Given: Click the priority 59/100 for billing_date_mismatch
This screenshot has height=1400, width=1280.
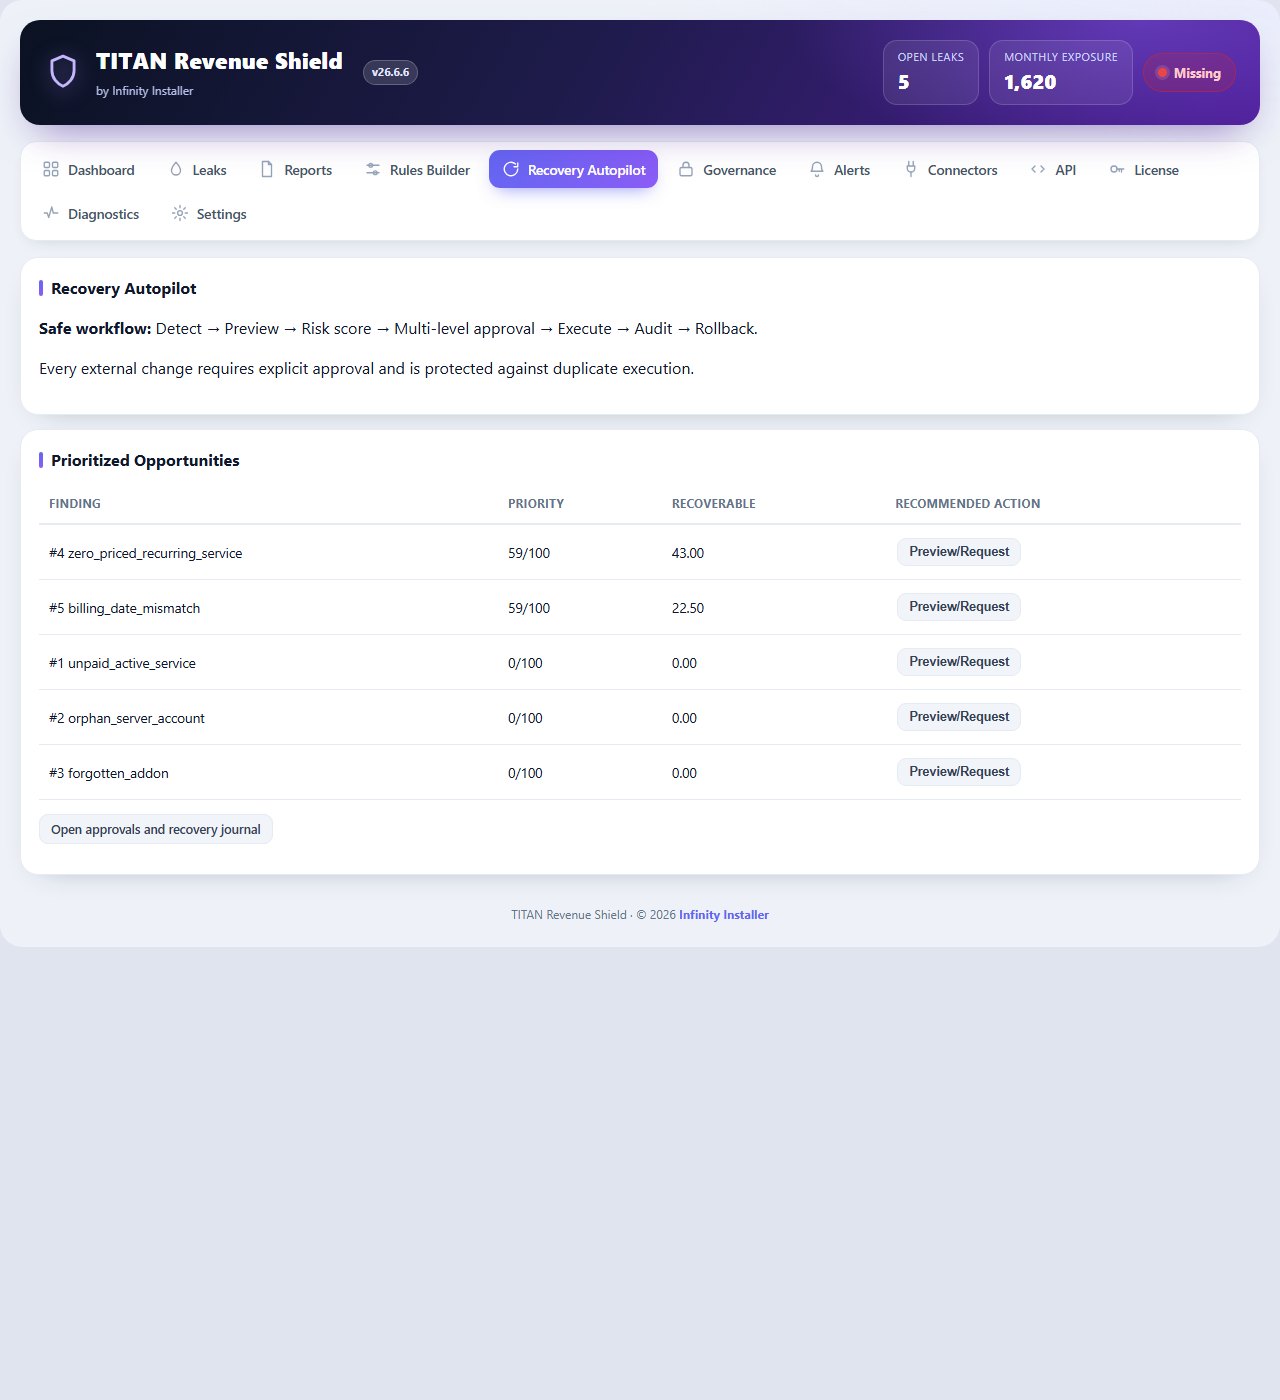Looking at the screenshot, I should pos(529,608).
